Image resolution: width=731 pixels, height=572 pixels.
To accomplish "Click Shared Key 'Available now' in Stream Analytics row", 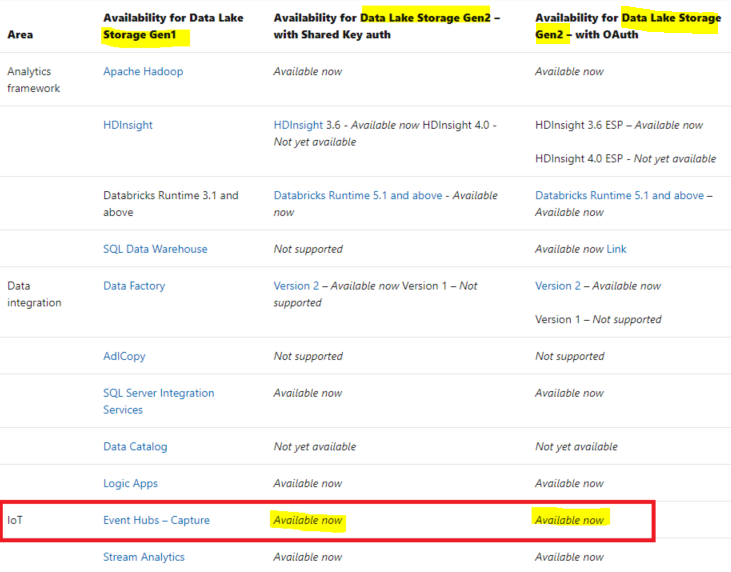I will click(x=308, y=557).
